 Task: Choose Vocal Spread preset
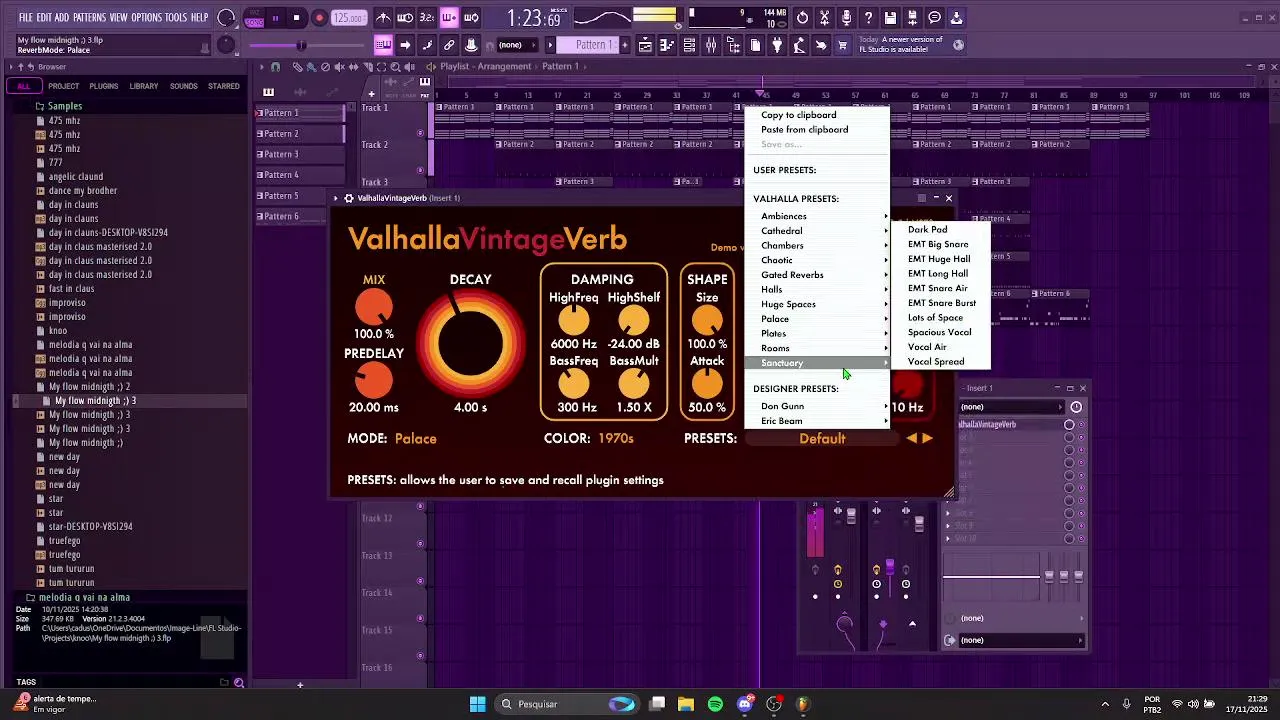936,362
